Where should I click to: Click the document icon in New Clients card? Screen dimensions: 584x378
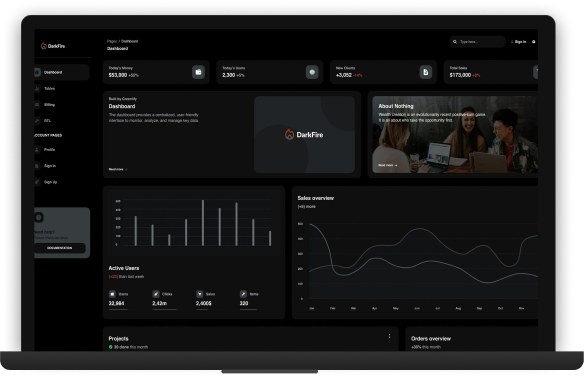point(426,72)
